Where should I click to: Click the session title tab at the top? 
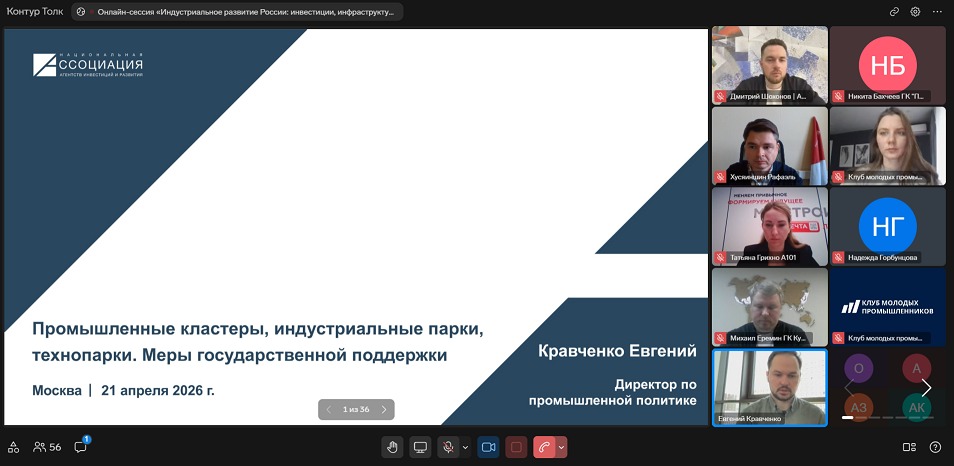point(242,12)
